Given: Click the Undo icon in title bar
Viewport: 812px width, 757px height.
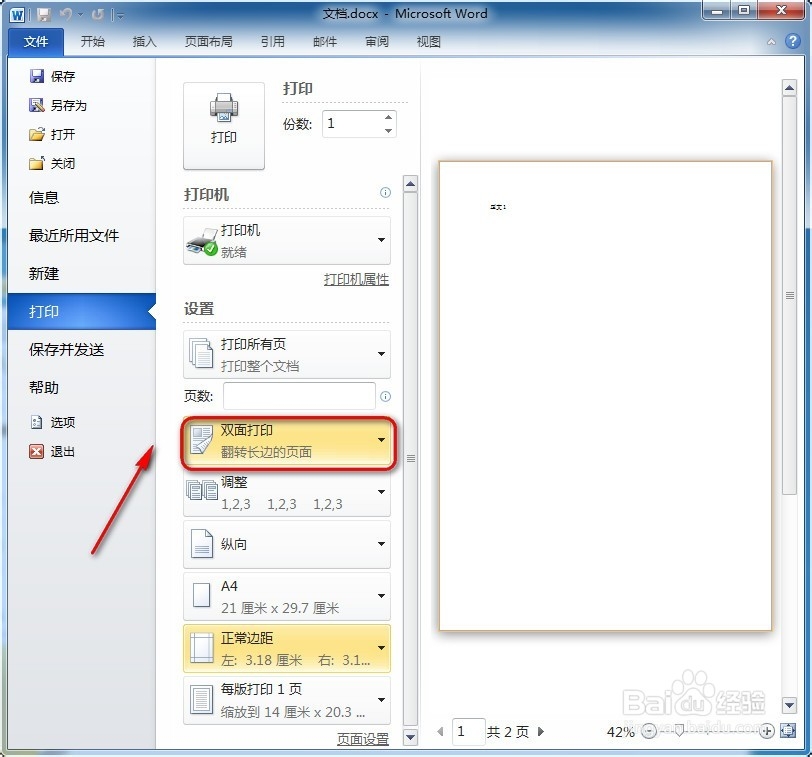Looking at the screenshot, I should click(66, 14).
